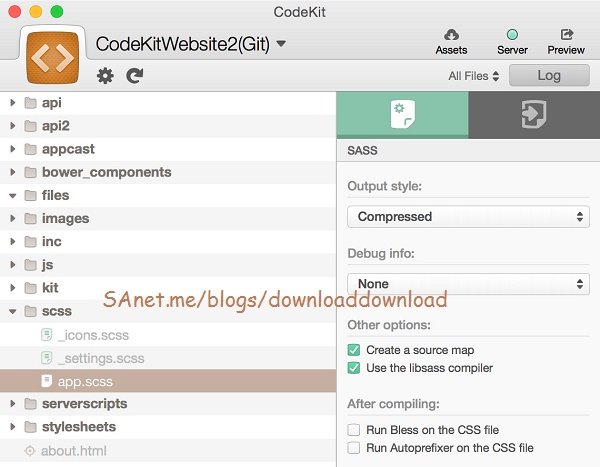Screen dimensions: 600x467
Task: Select the _icons.scss file
Action: [168, 335]
